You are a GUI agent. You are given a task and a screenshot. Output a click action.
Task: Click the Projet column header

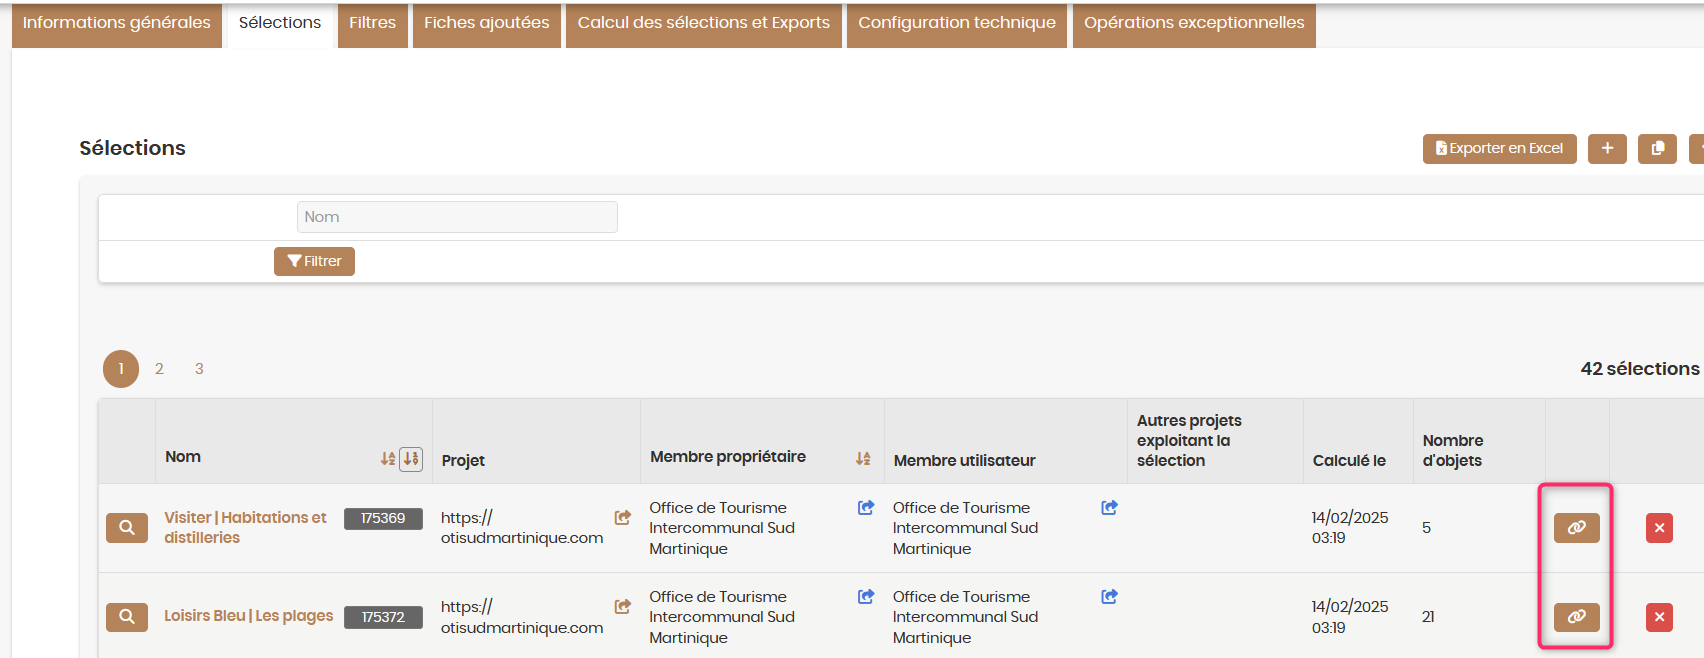[x=463, y=461]
